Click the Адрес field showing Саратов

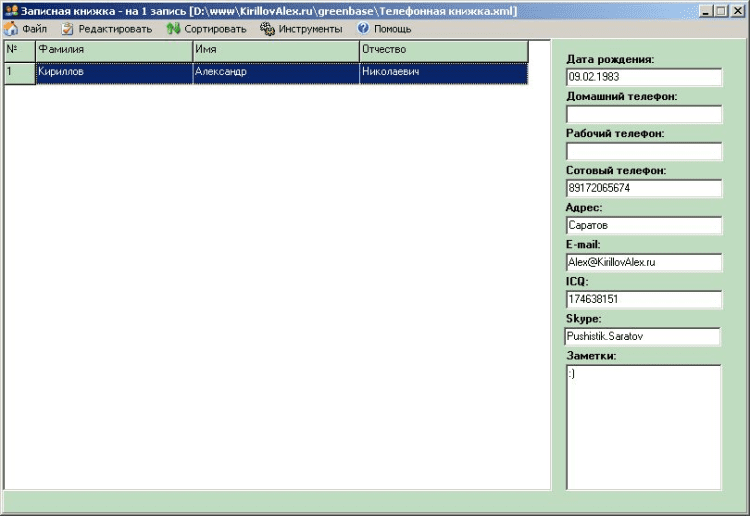[644, 225]
